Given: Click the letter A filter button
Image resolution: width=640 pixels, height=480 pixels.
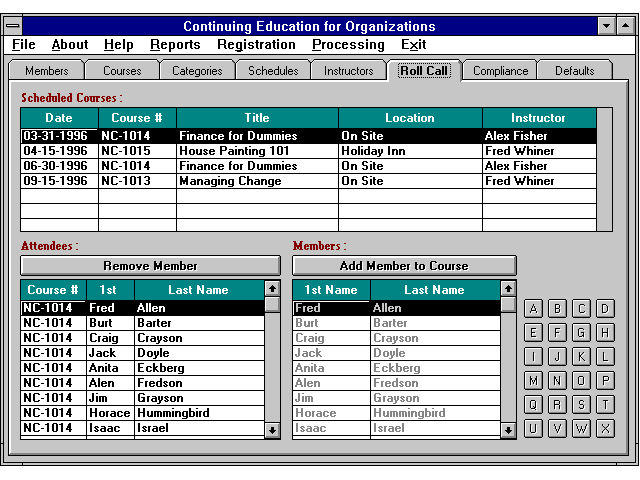Looking at the screenshot, I should (534, 308).
